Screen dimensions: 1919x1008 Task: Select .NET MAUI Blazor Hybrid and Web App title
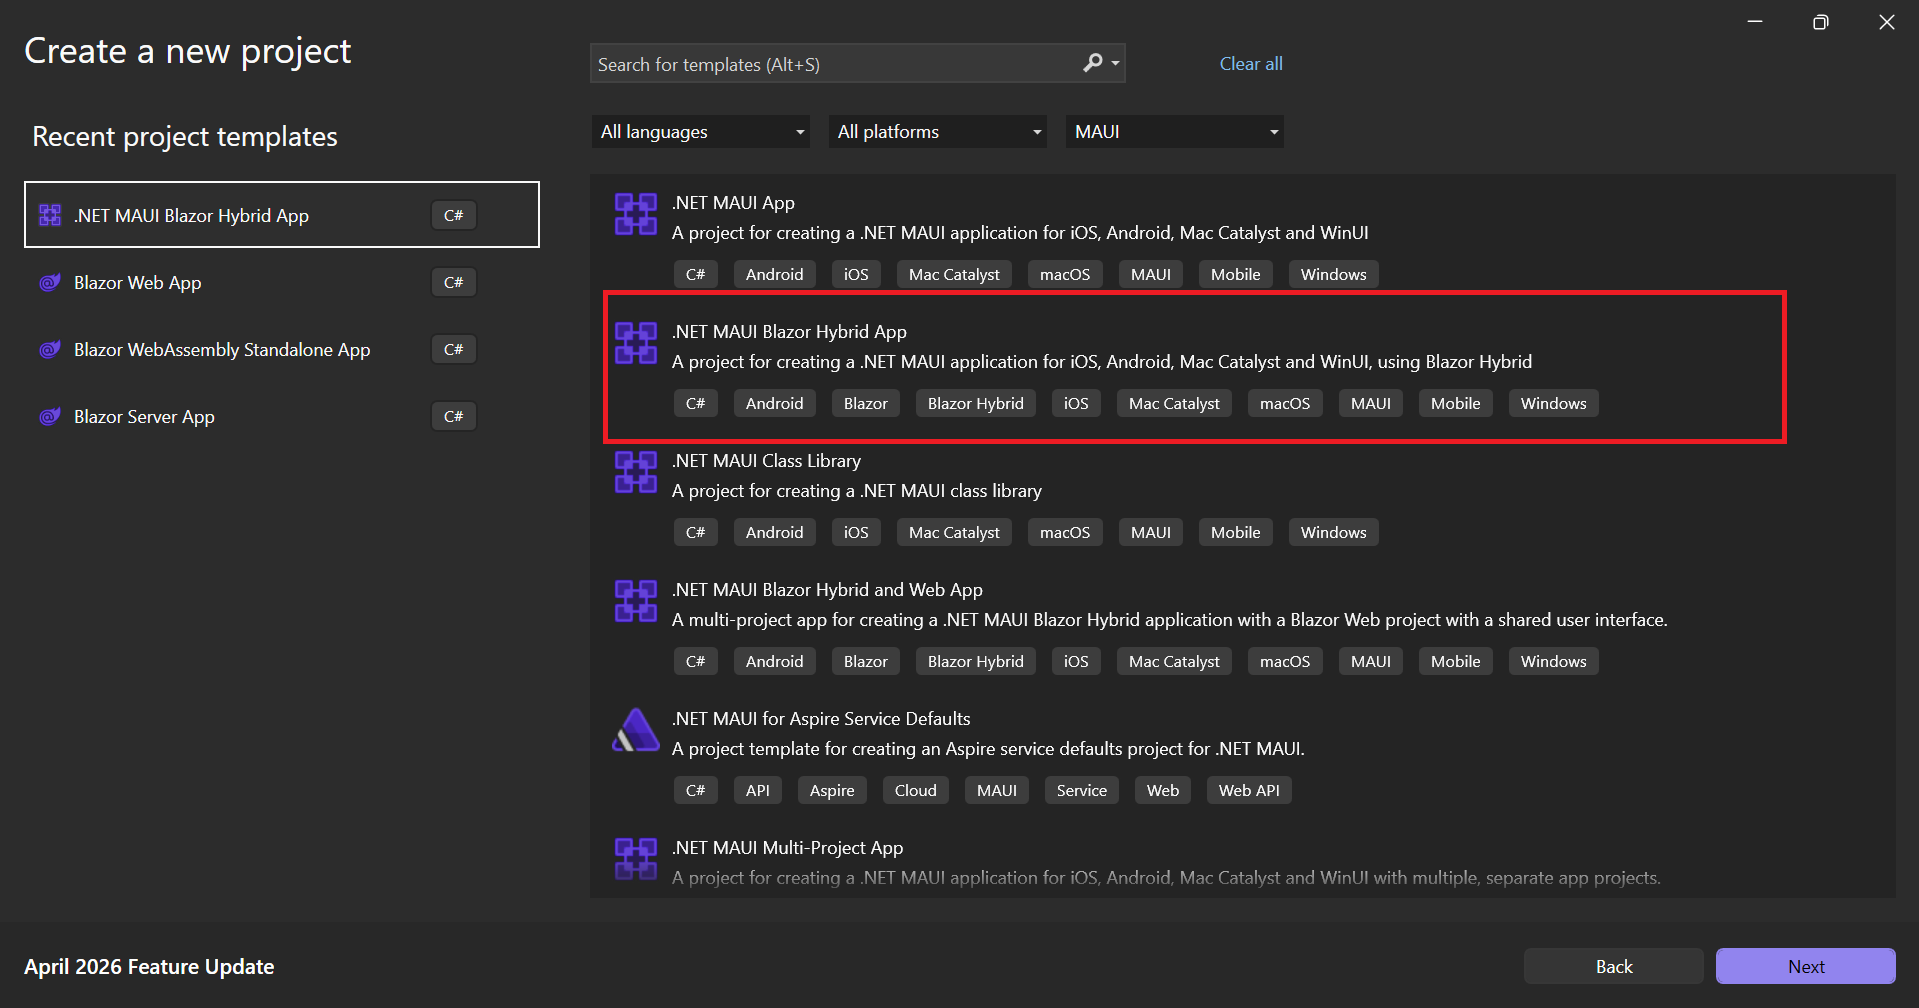click(827, 590)
